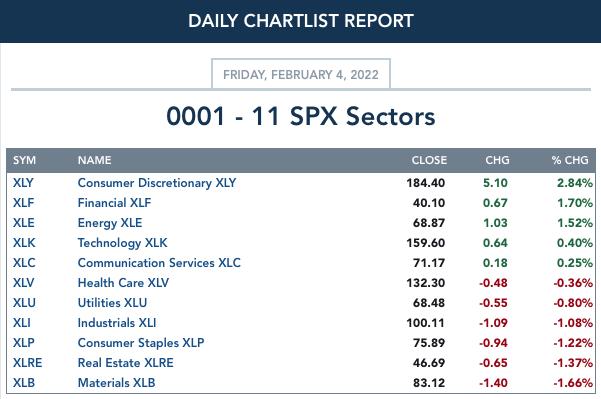Viewport: 601px width, 399px height.
Task: Open Technology XLK name link
Action: click(122, 243)
